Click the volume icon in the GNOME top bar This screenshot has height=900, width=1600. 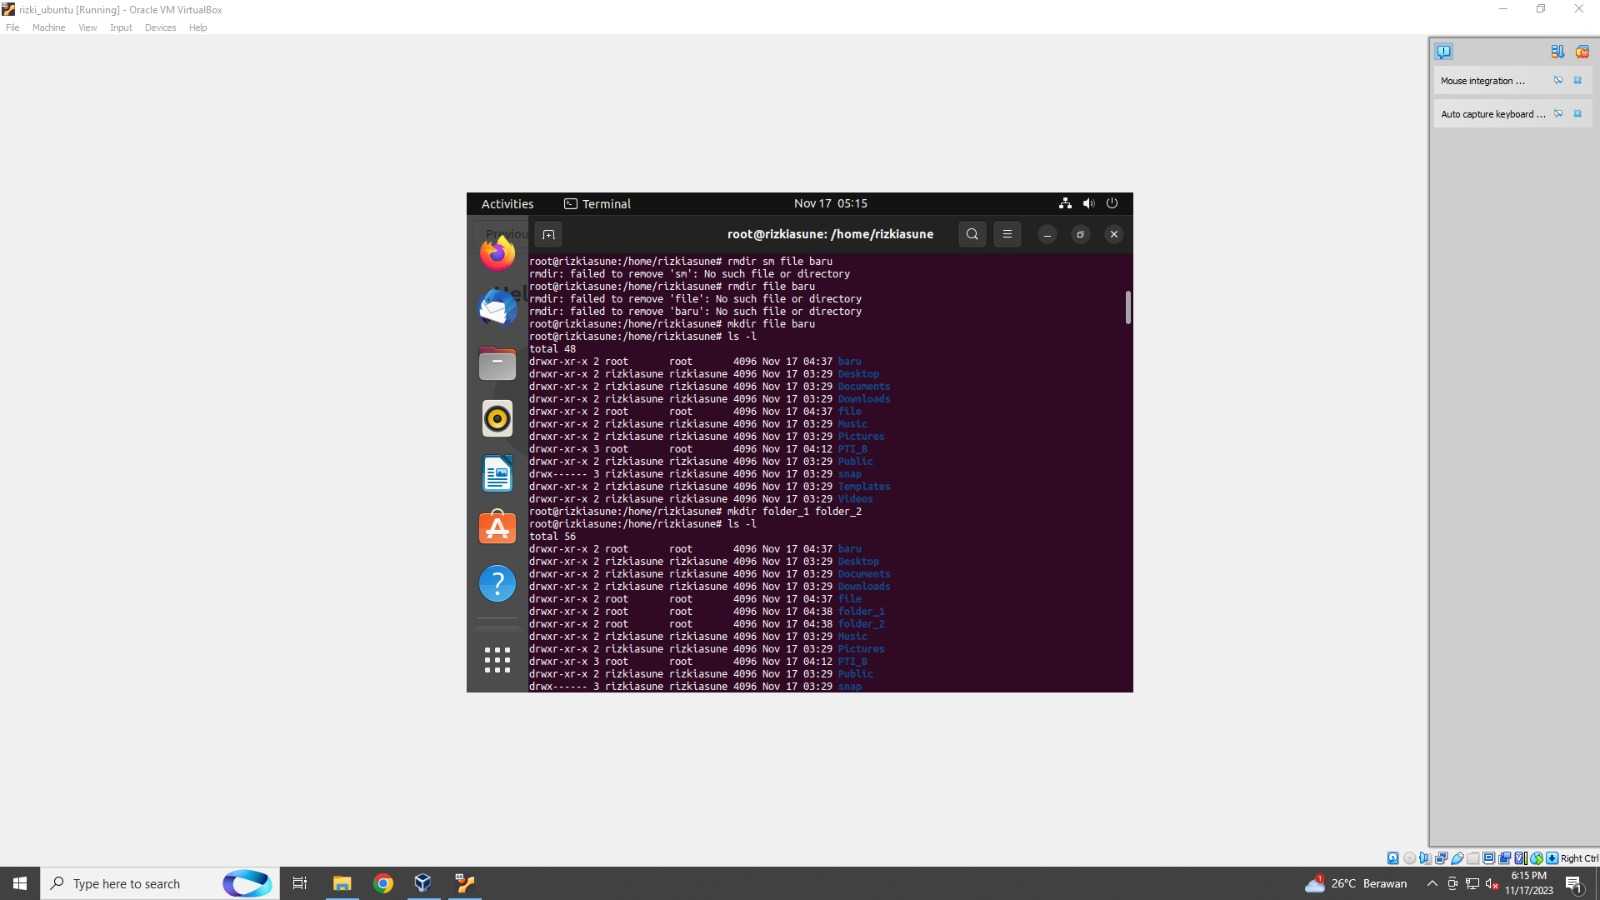[1088, 203]
